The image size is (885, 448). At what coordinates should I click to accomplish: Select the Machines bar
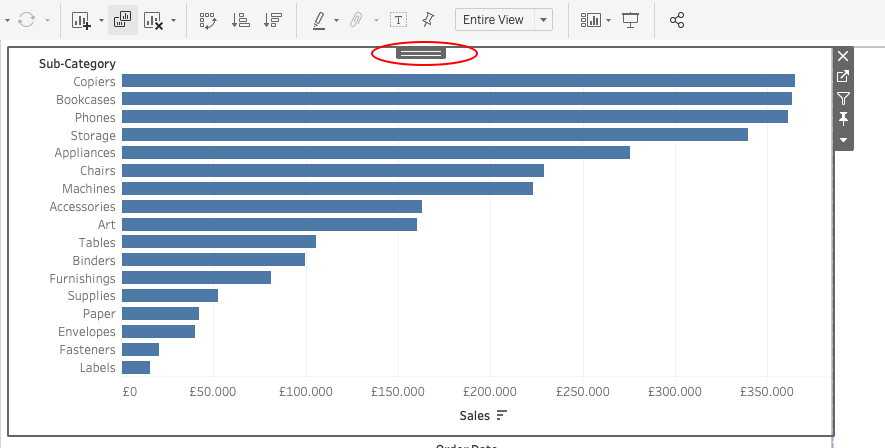[327, 188]
